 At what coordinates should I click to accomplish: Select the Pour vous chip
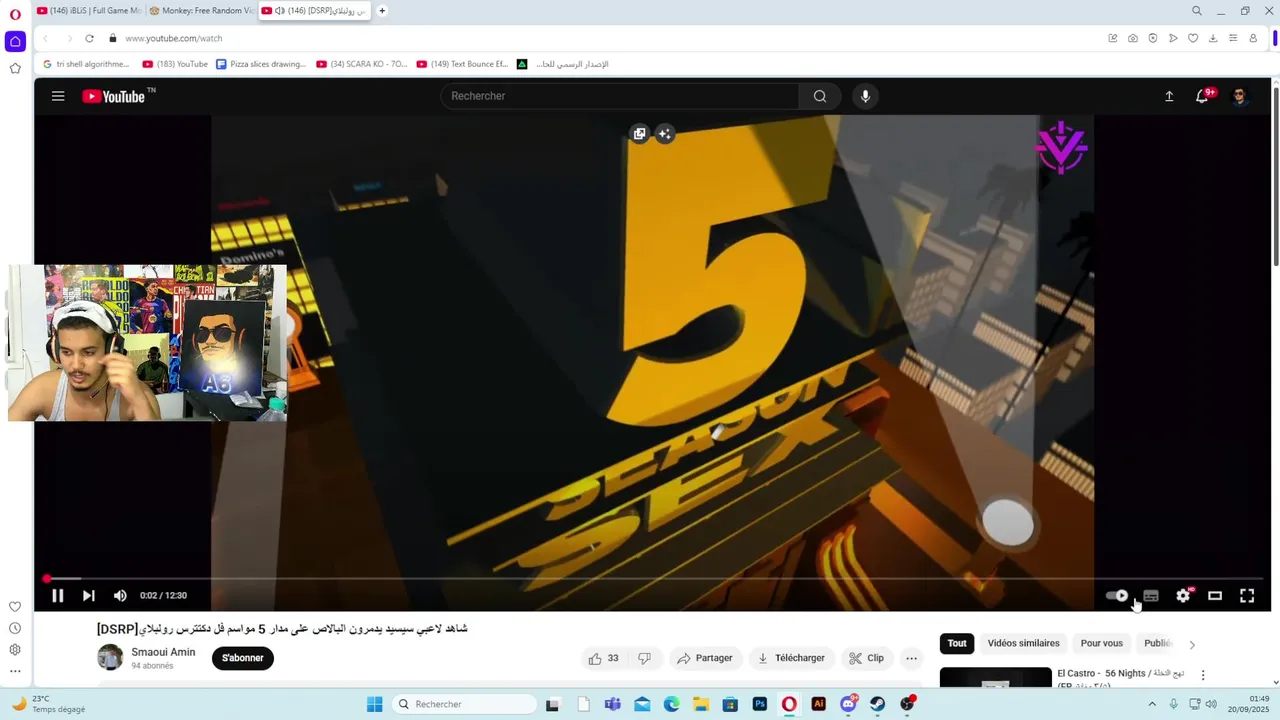(x=1101, y=643)
